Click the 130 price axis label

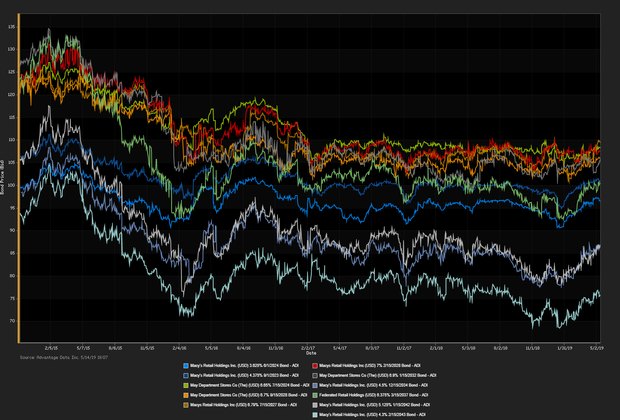[11, 49]
